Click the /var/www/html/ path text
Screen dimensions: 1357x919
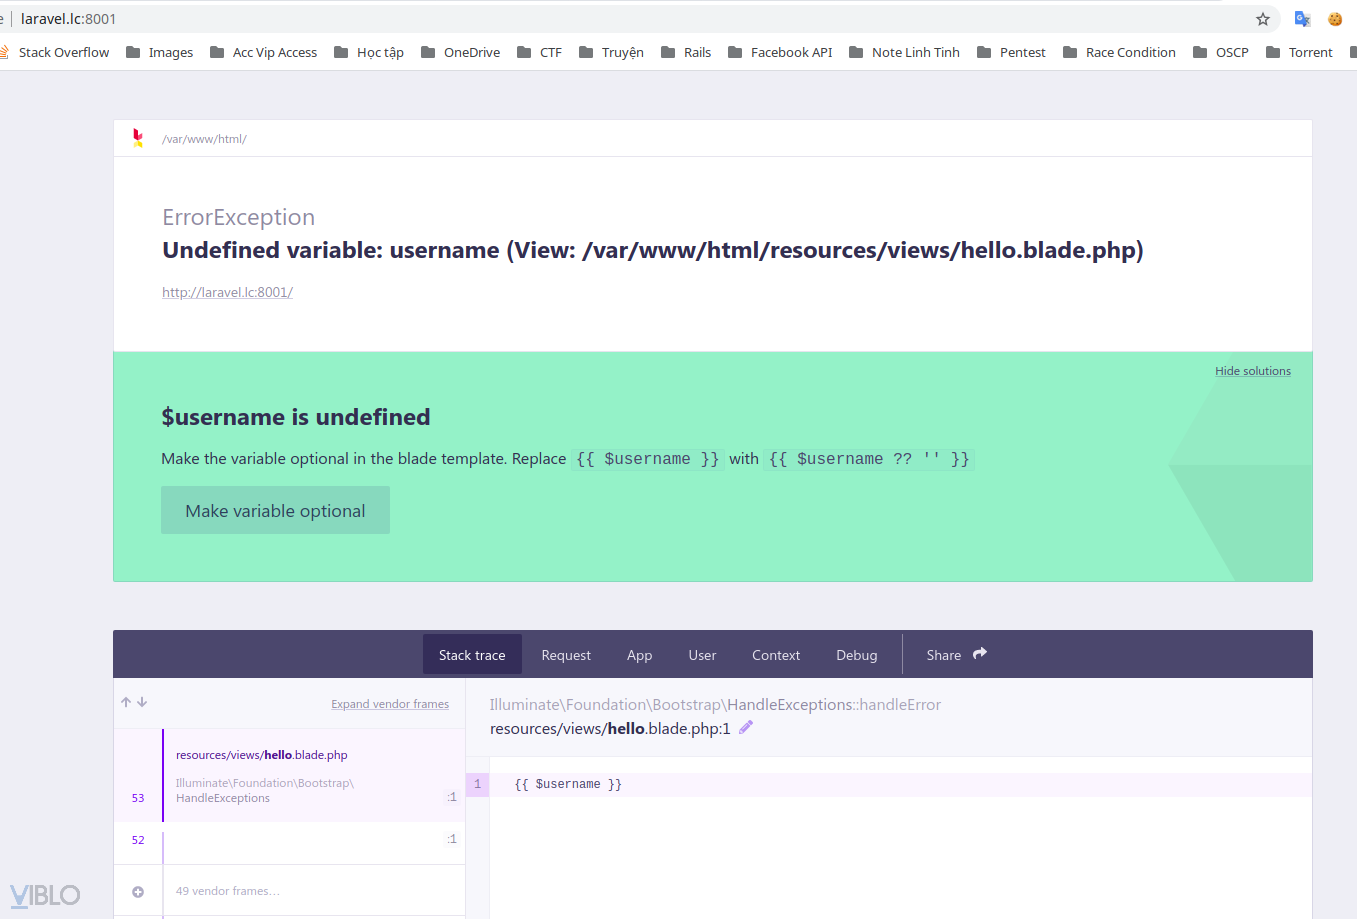click(204, 139)
